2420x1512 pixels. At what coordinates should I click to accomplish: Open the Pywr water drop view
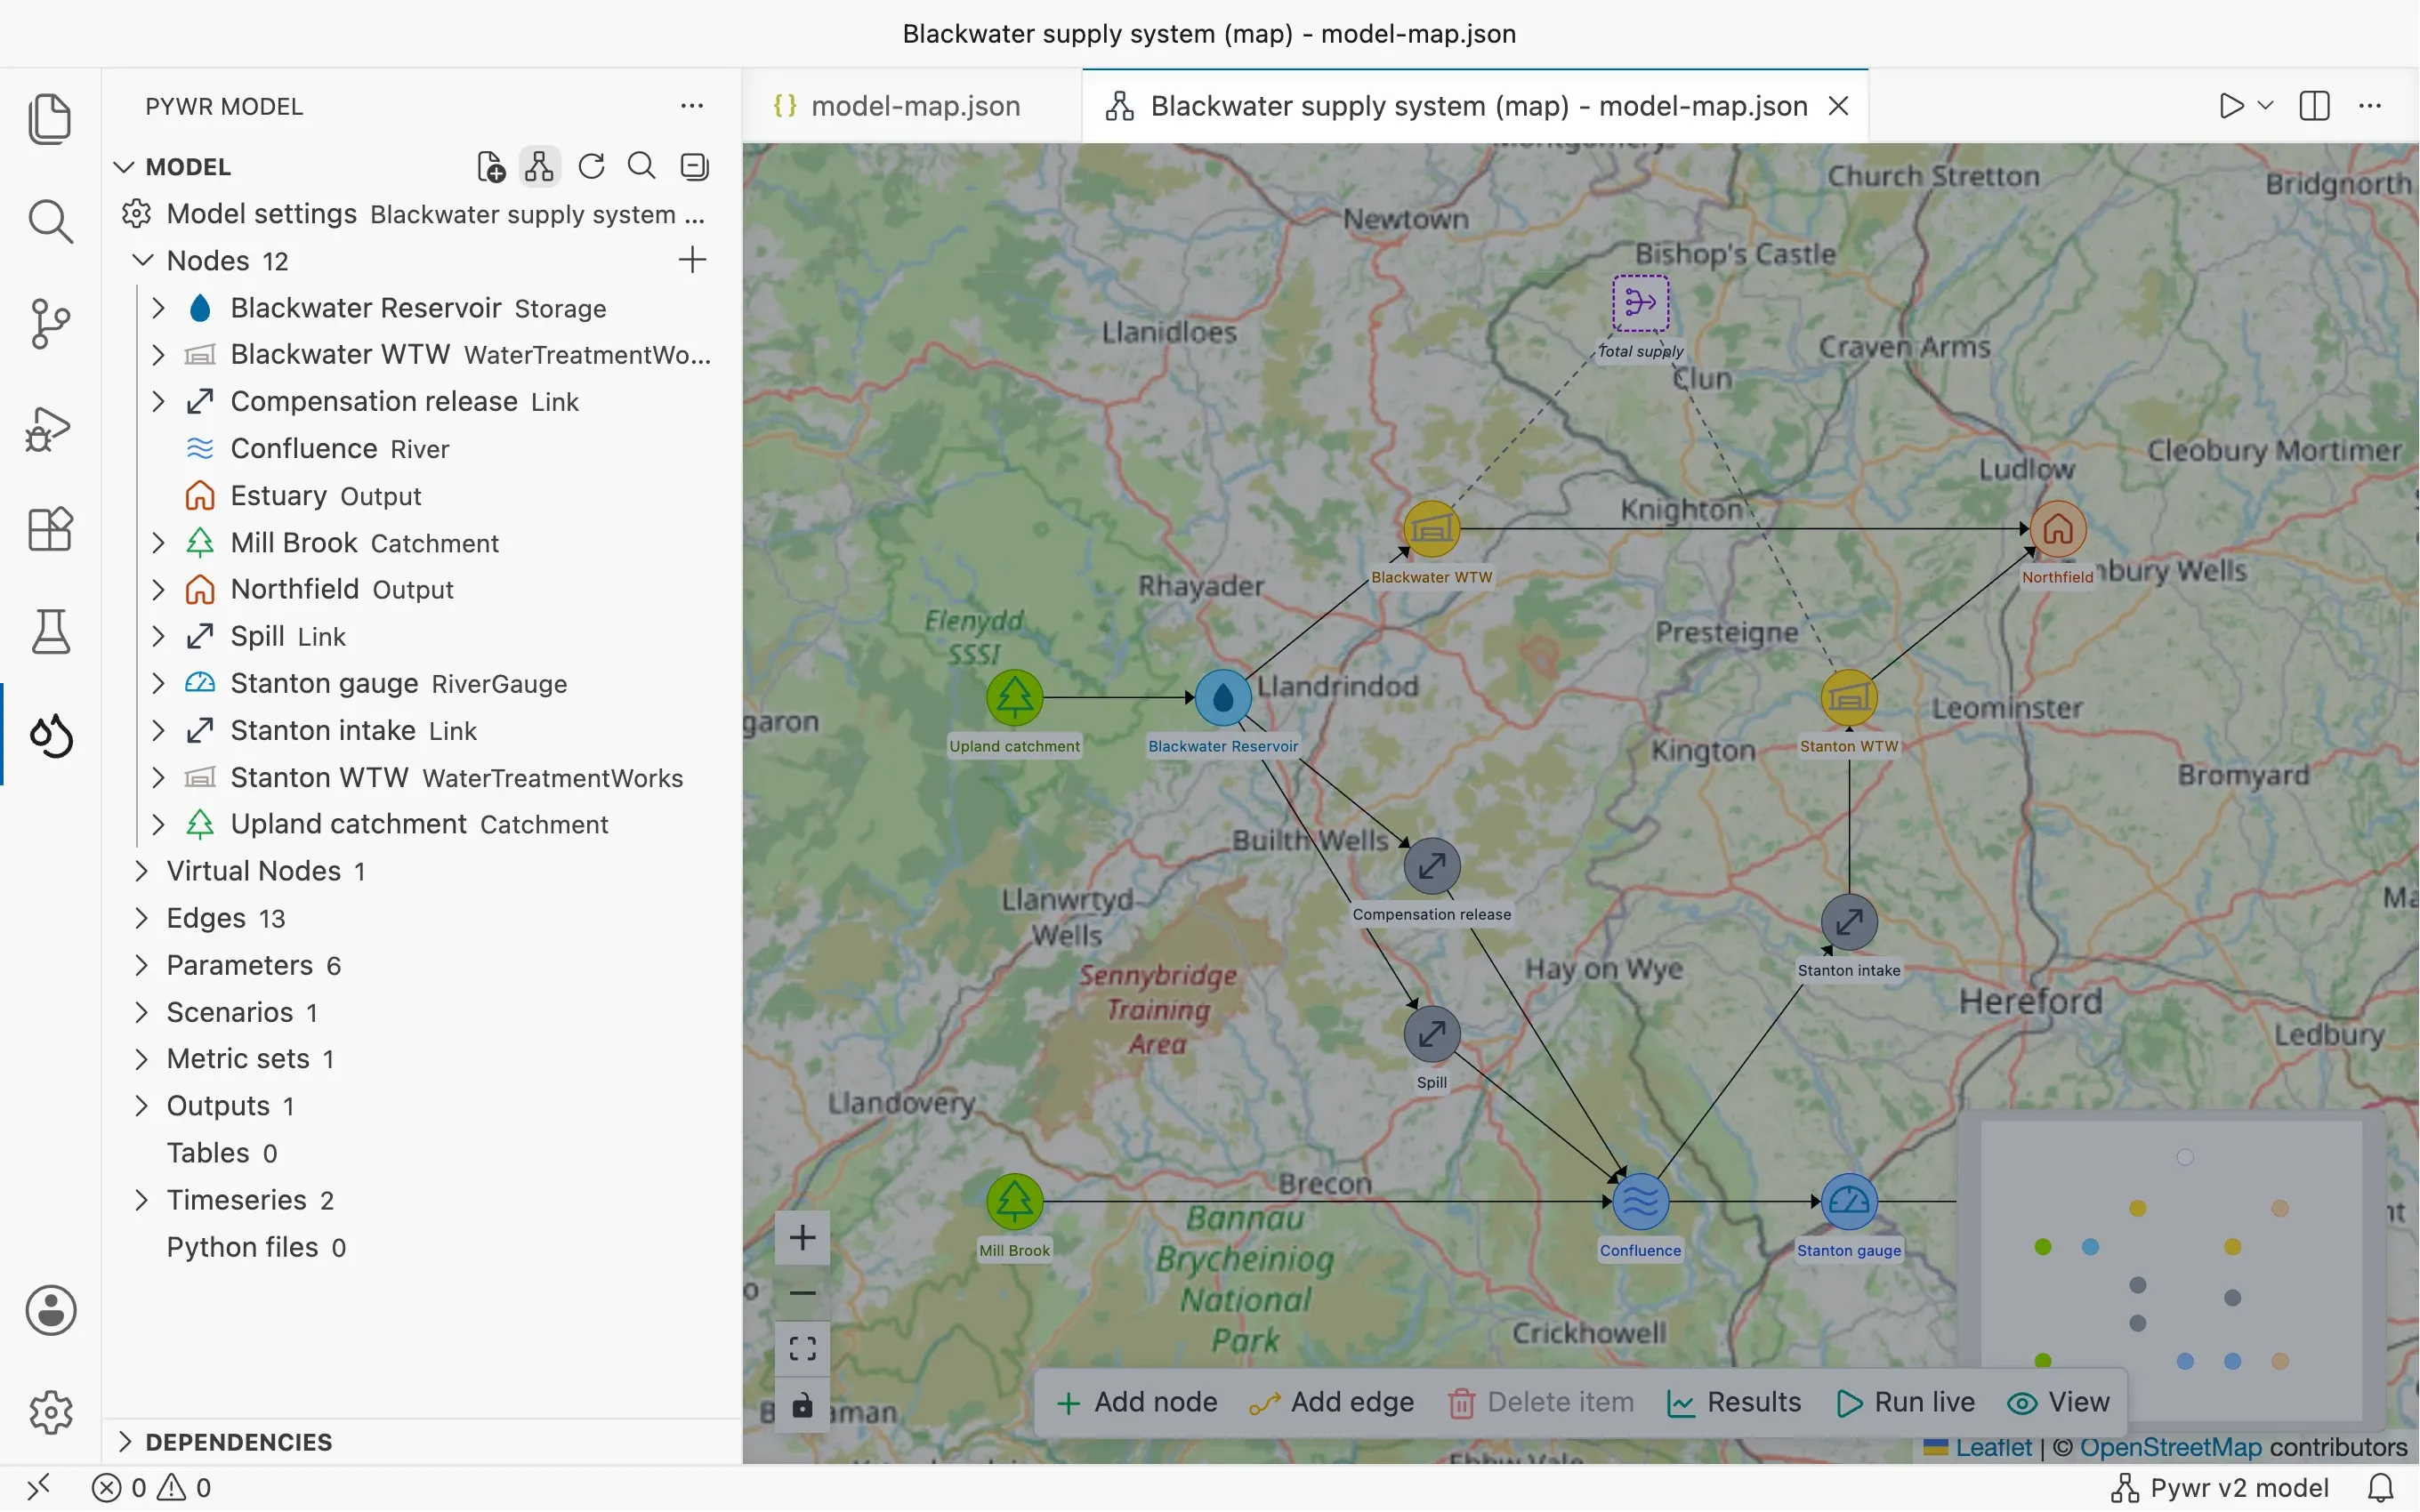pos(50,735)
